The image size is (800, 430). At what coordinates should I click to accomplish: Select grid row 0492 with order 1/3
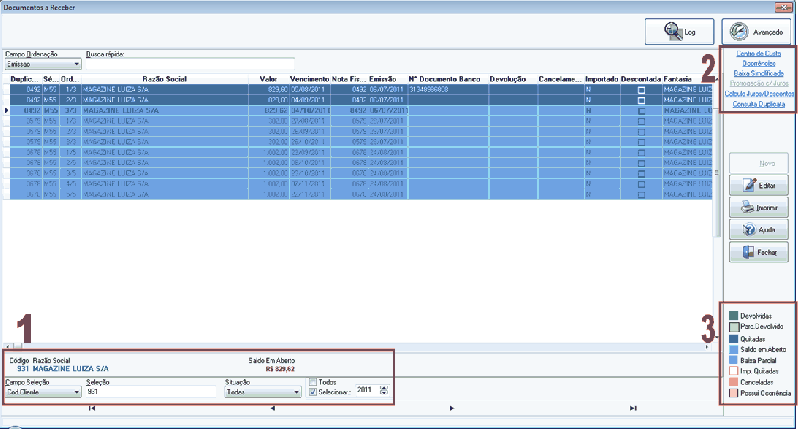(x=361, y=89)
